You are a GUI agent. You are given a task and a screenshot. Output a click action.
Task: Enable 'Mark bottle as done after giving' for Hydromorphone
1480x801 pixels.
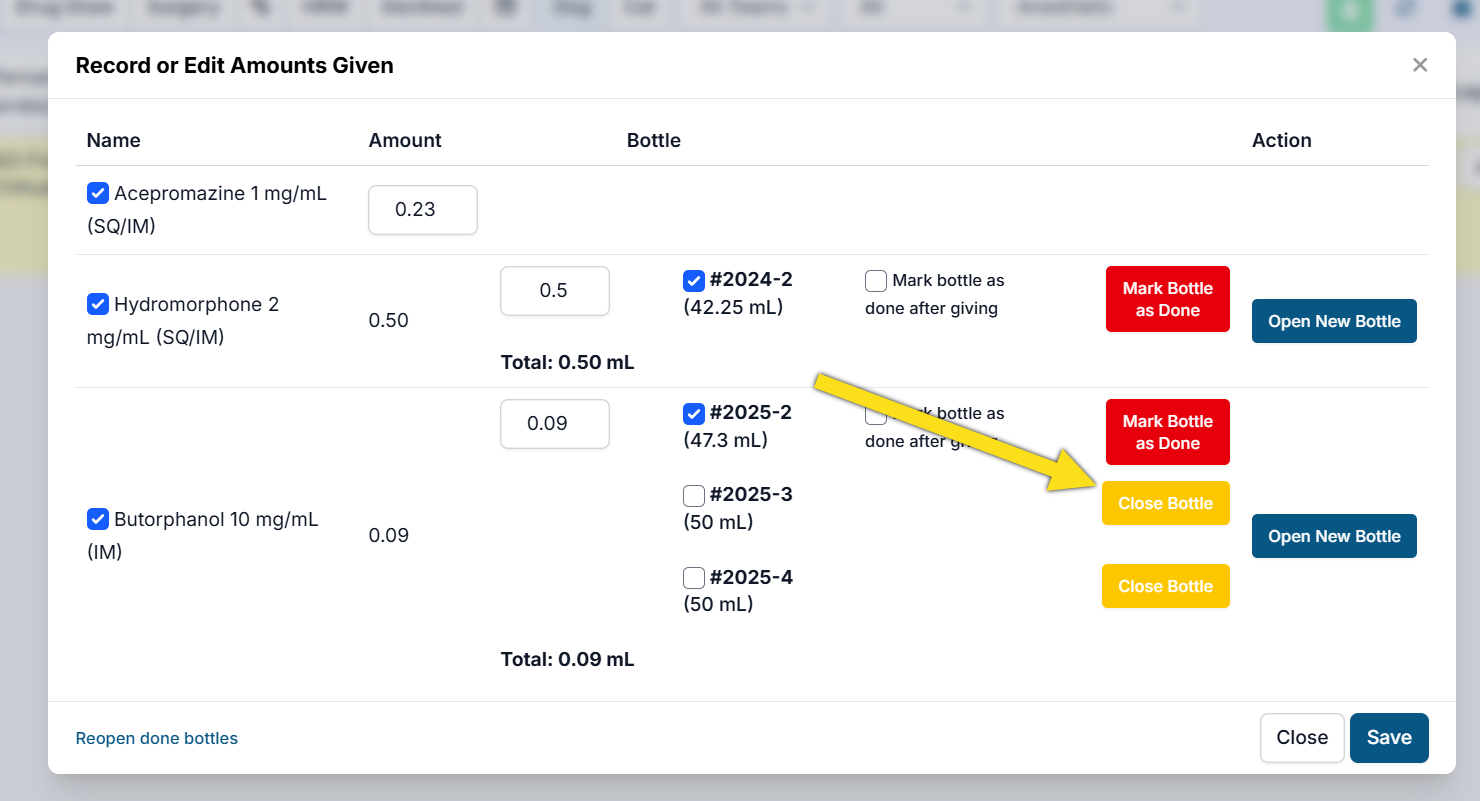click(x=876, y=281)
